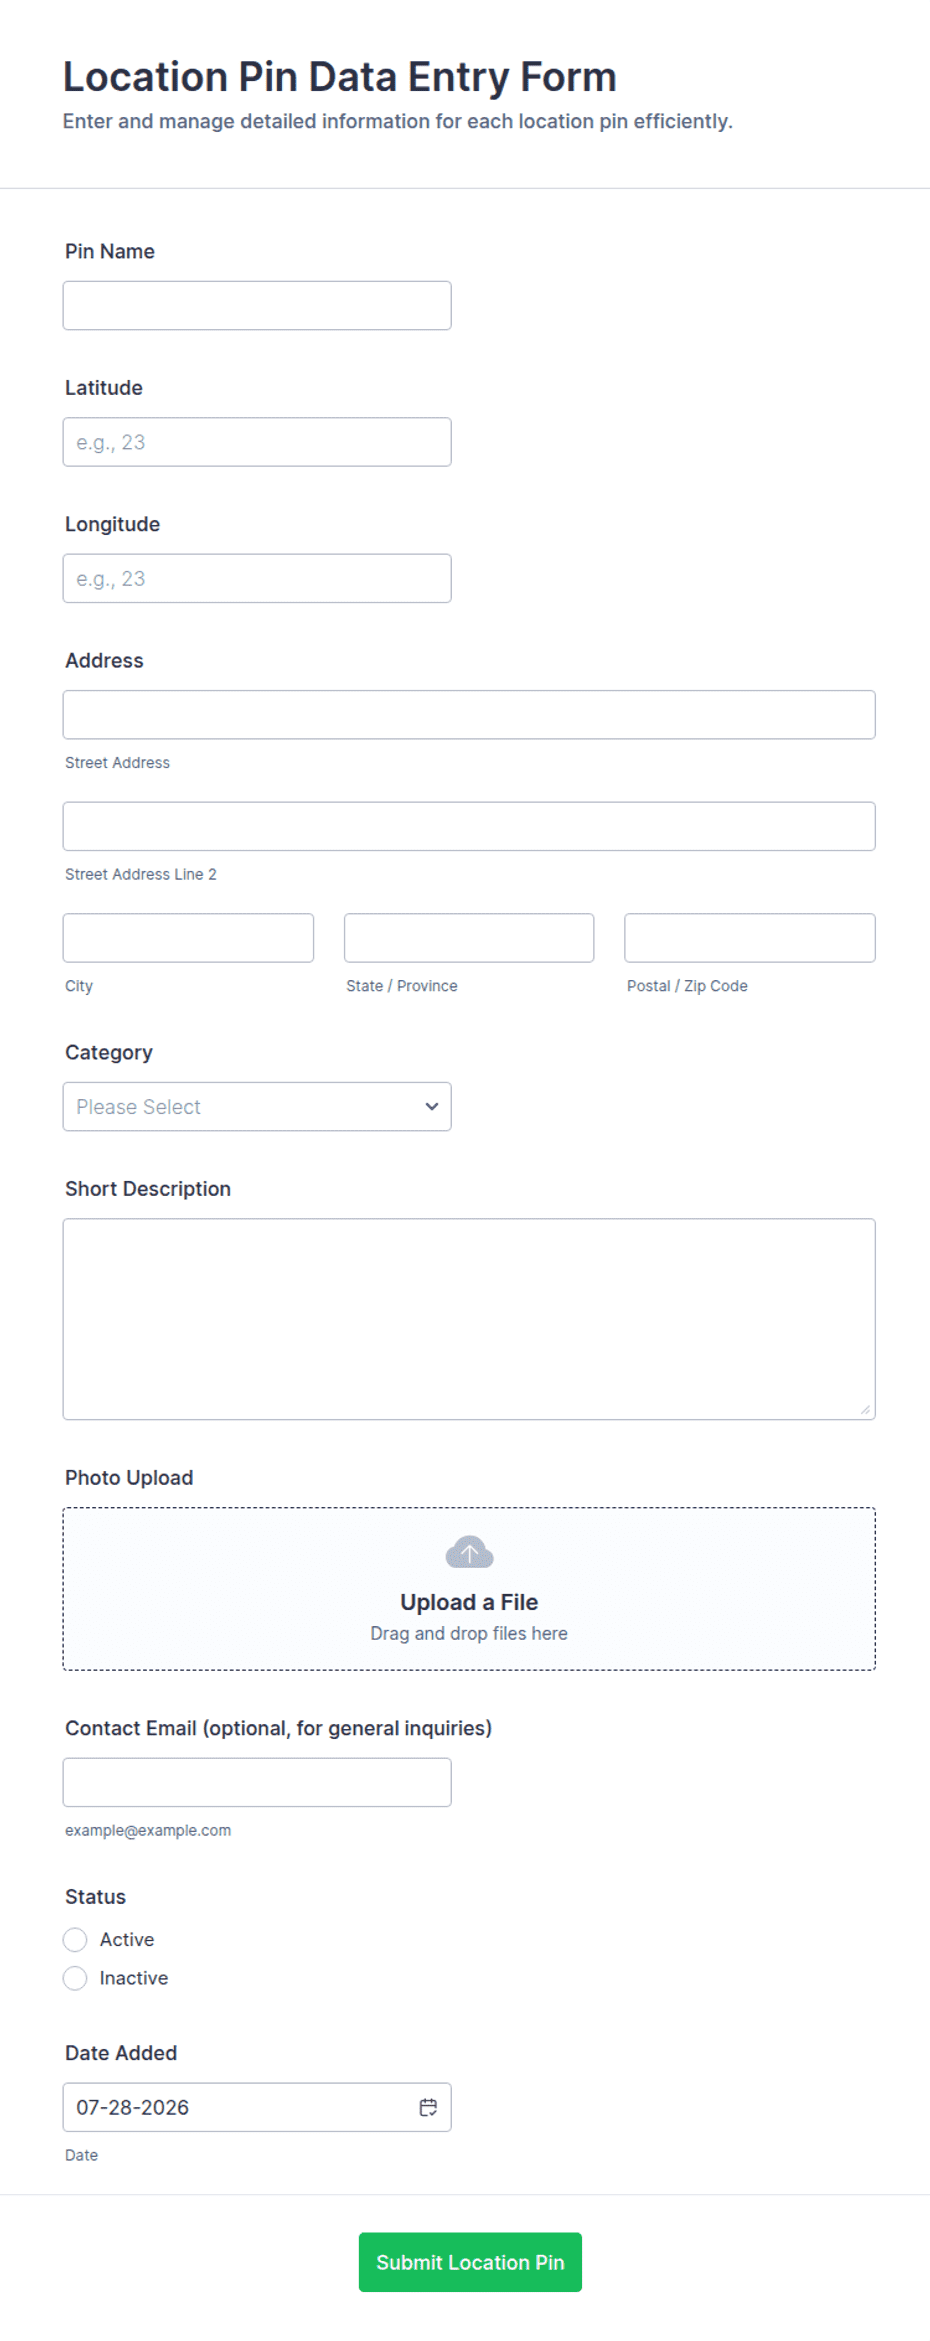Click the cloud upload icon

point(469,1552)
